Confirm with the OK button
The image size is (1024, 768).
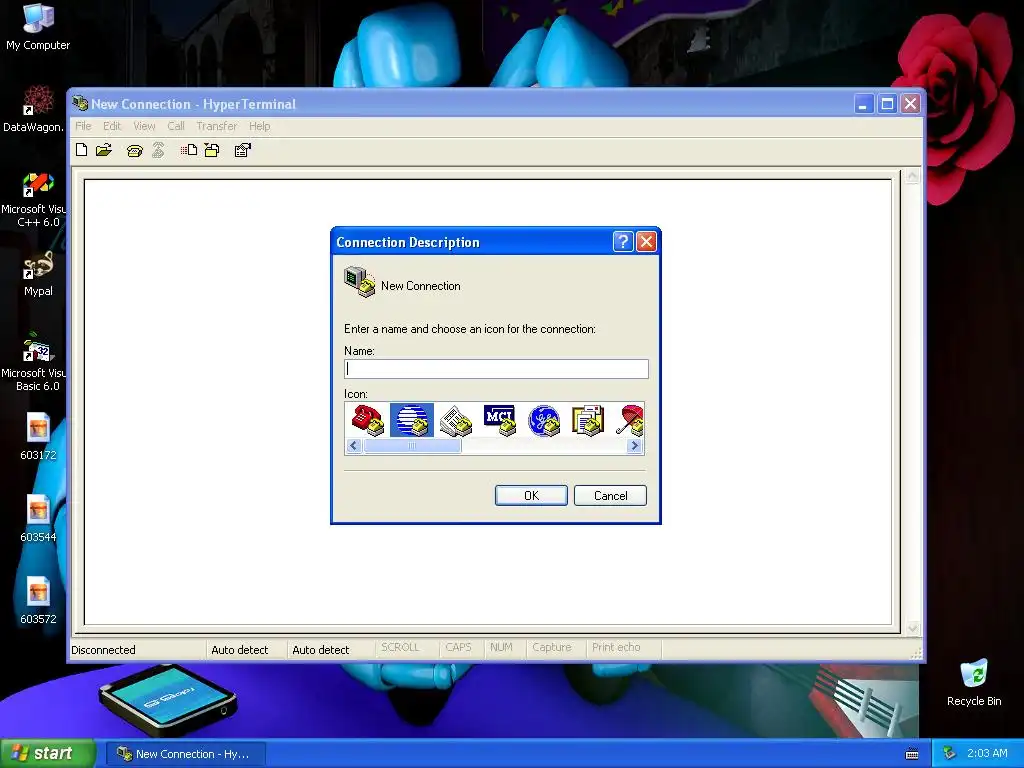[x=531, y=496]
